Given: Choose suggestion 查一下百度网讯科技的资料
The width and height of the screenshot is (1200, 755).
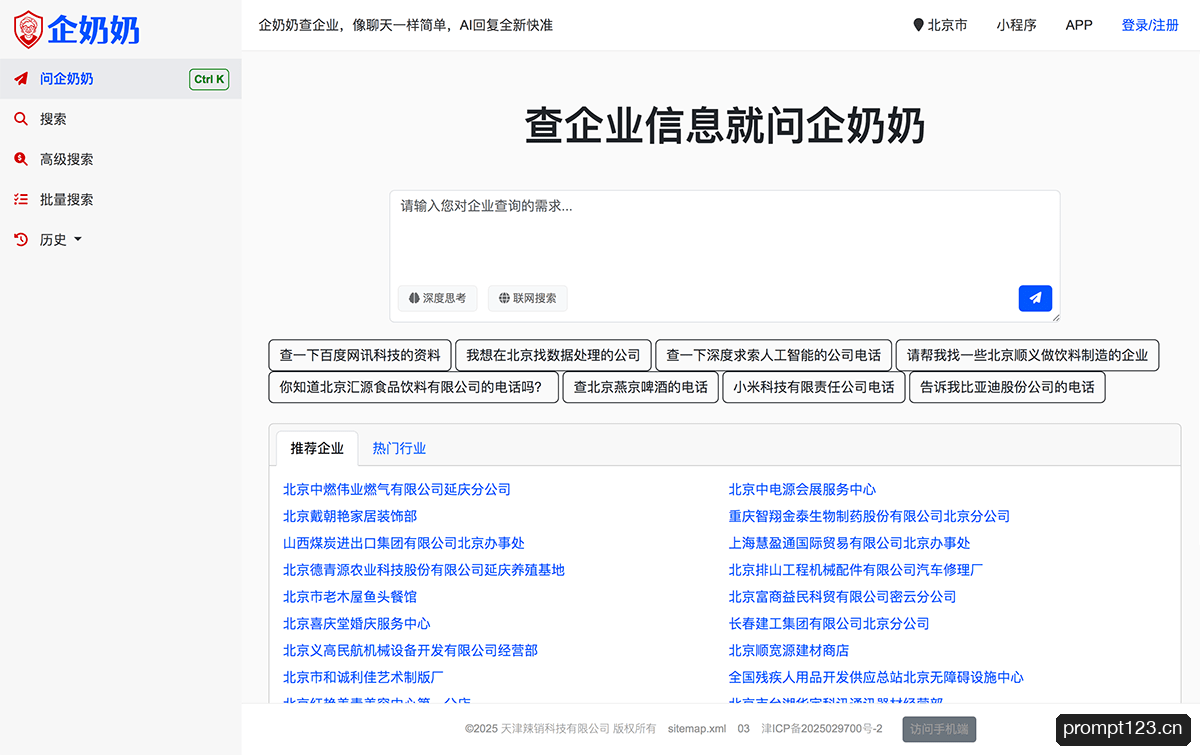Looking at the screenshot, I should pyautogui.click(x=360, y=355).
